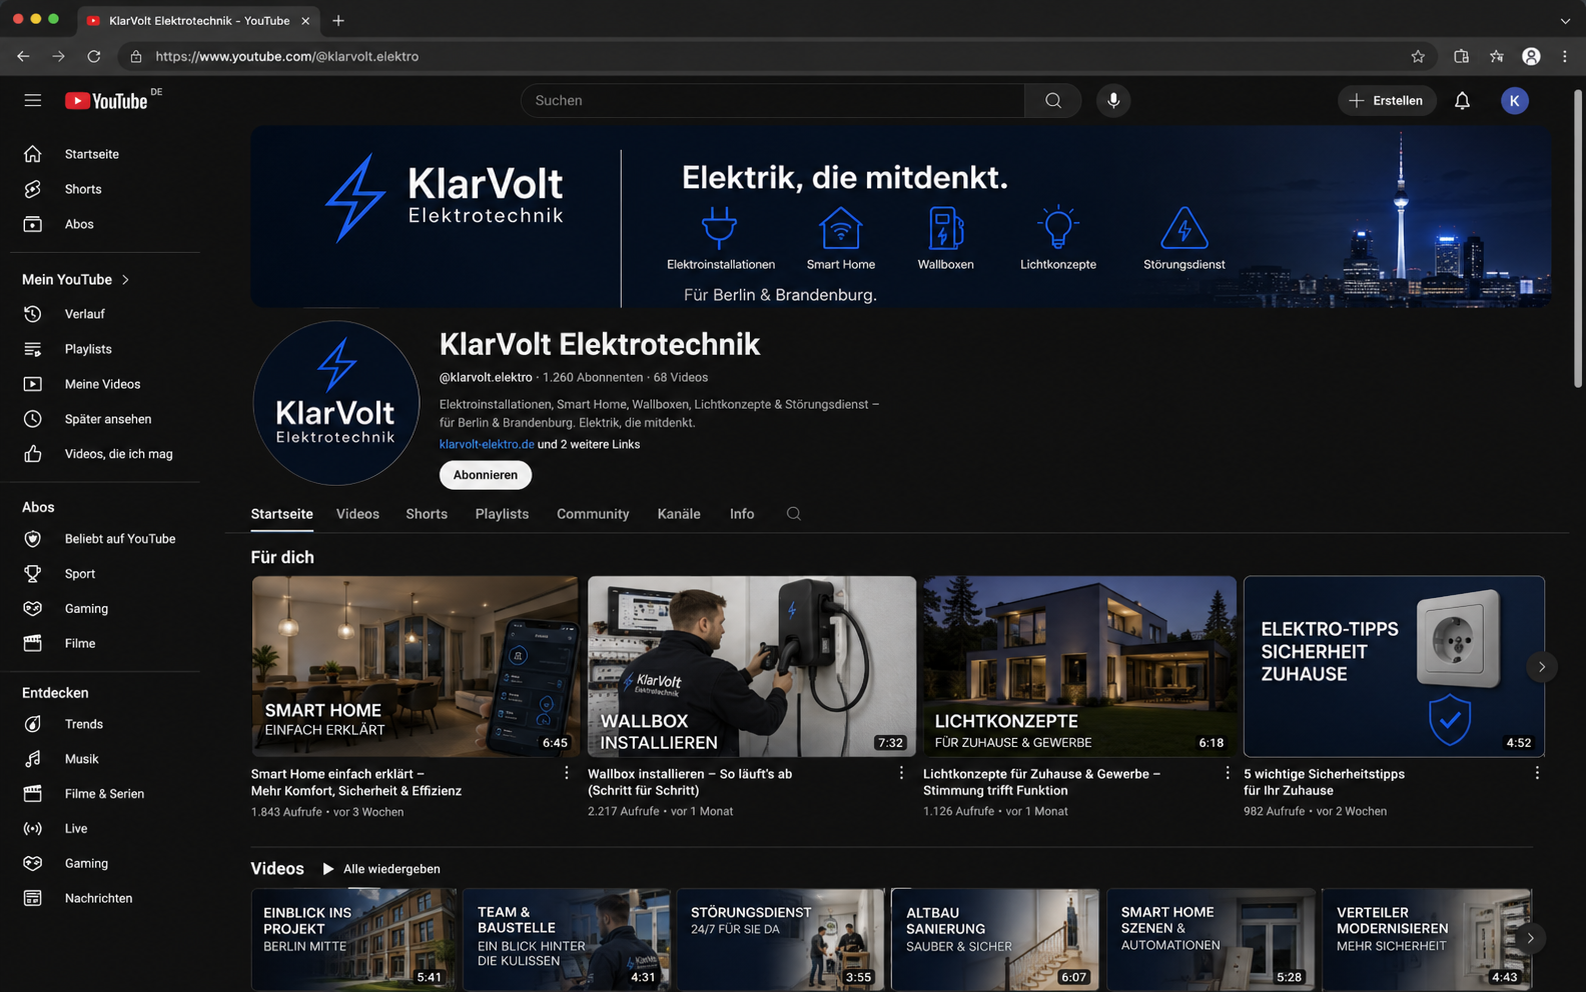Play Altbau Sanierung video thumbnail
Screen dimensions: 1586x992
click(x=995, y=938)
